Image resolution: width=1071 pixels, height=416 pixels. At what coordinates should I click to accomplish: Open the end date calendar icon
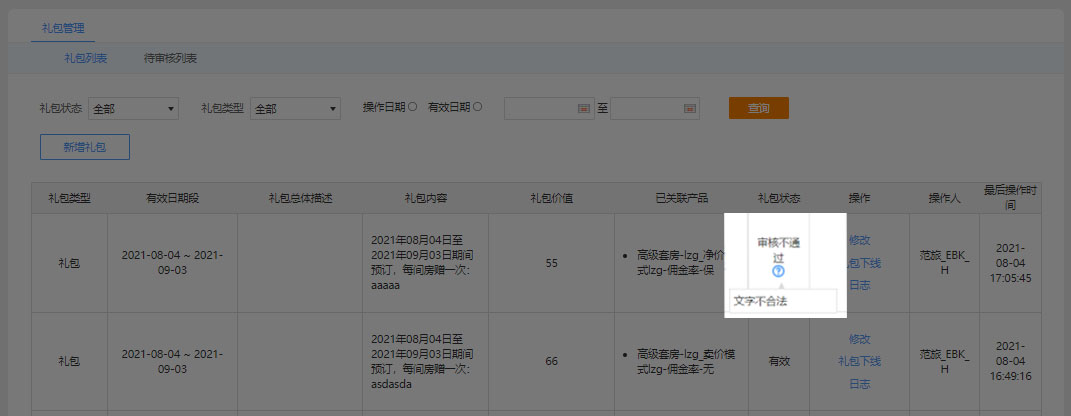(x=689, y=109)
